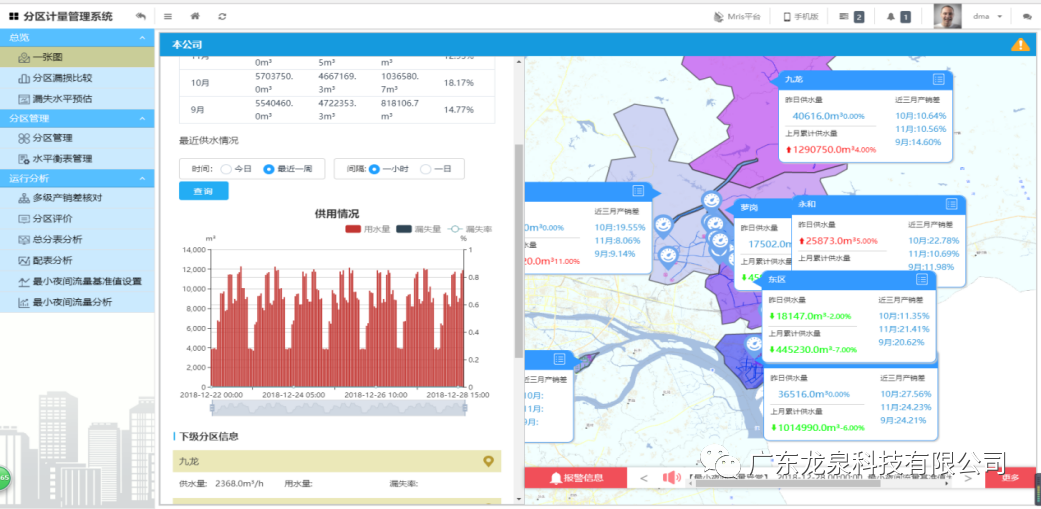1041x509 pixels.
Task: Choose the 一日 interval radio button
Action: point(426,169)
